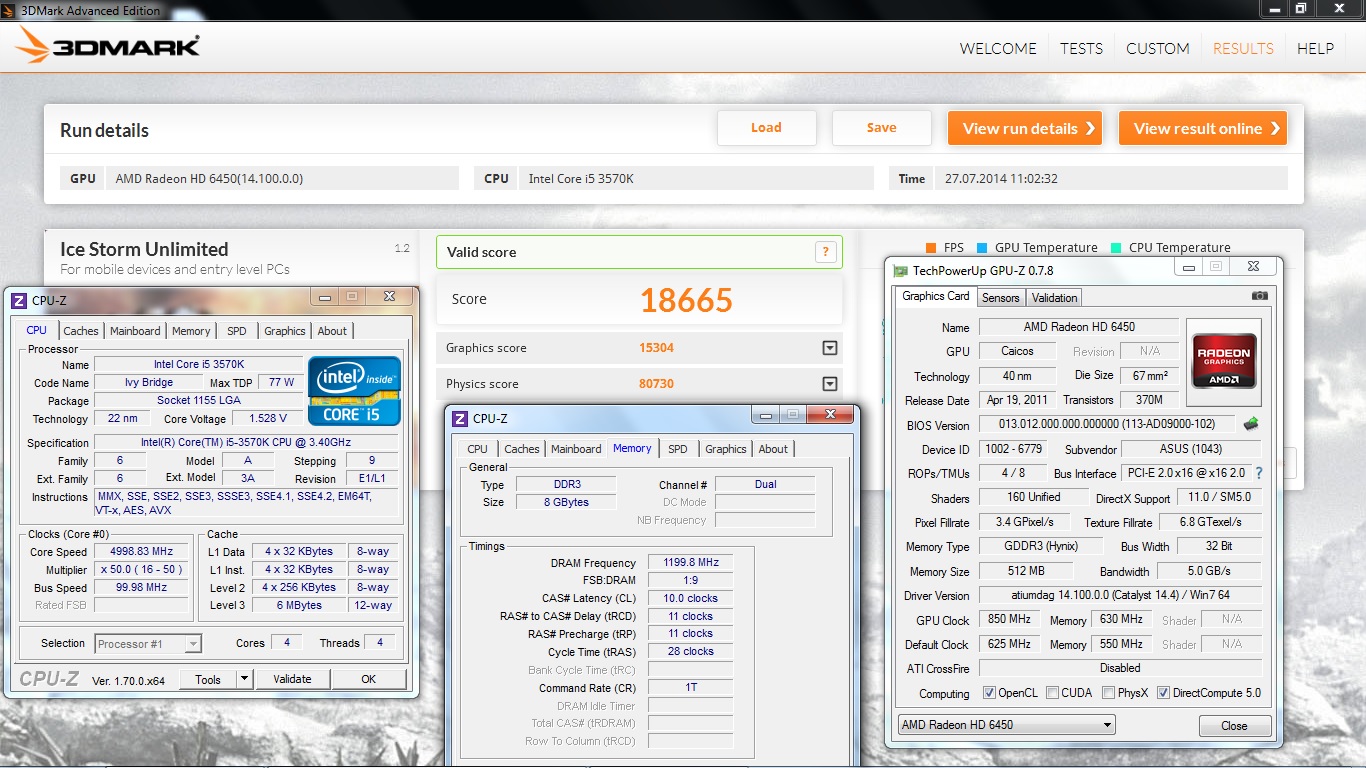1366x768 pixels.
Task: Switch to the Validation tab in GPU-Z
Action: (x=1054, y=298)
